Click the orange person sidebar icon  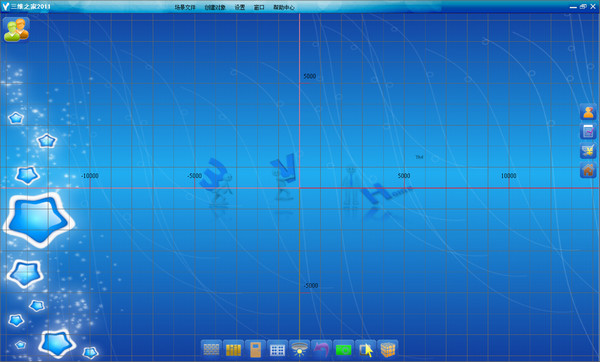(589, 112)
